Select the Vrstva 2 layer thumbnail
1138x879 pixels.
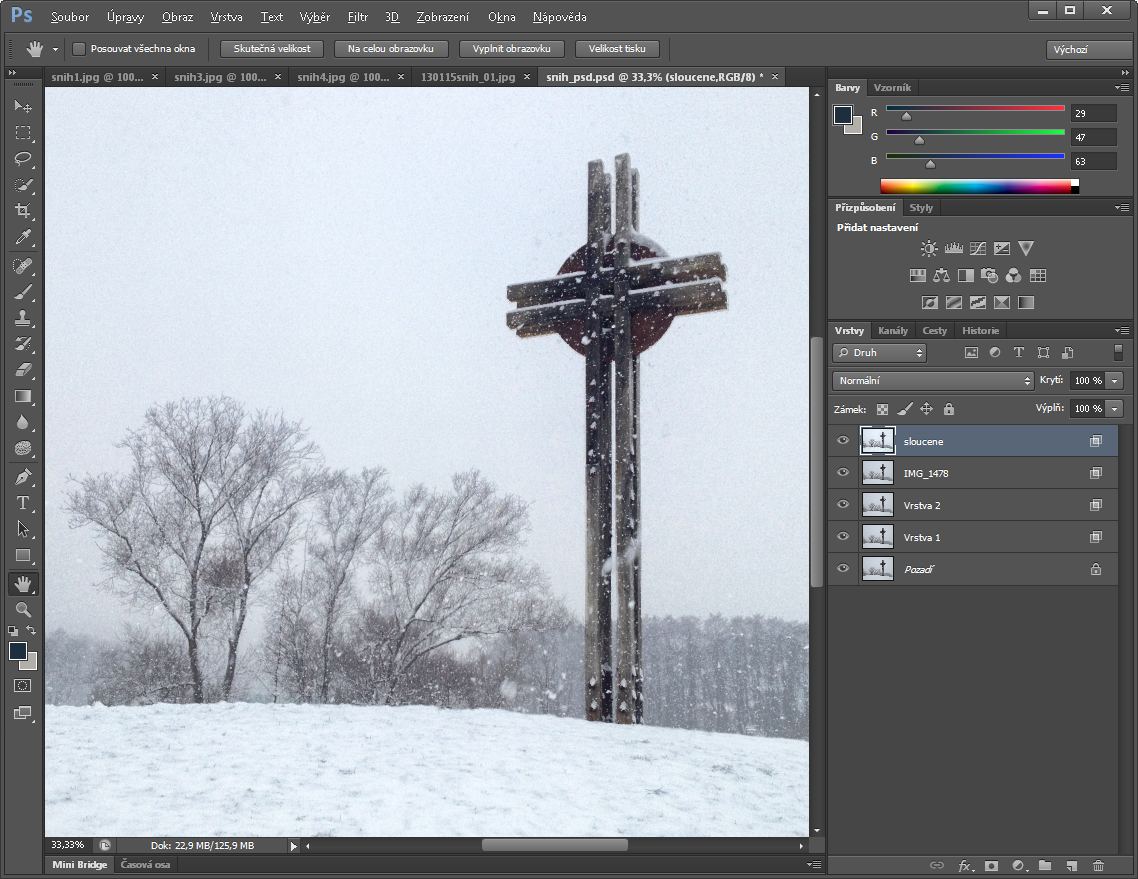(x=877, y=505)
